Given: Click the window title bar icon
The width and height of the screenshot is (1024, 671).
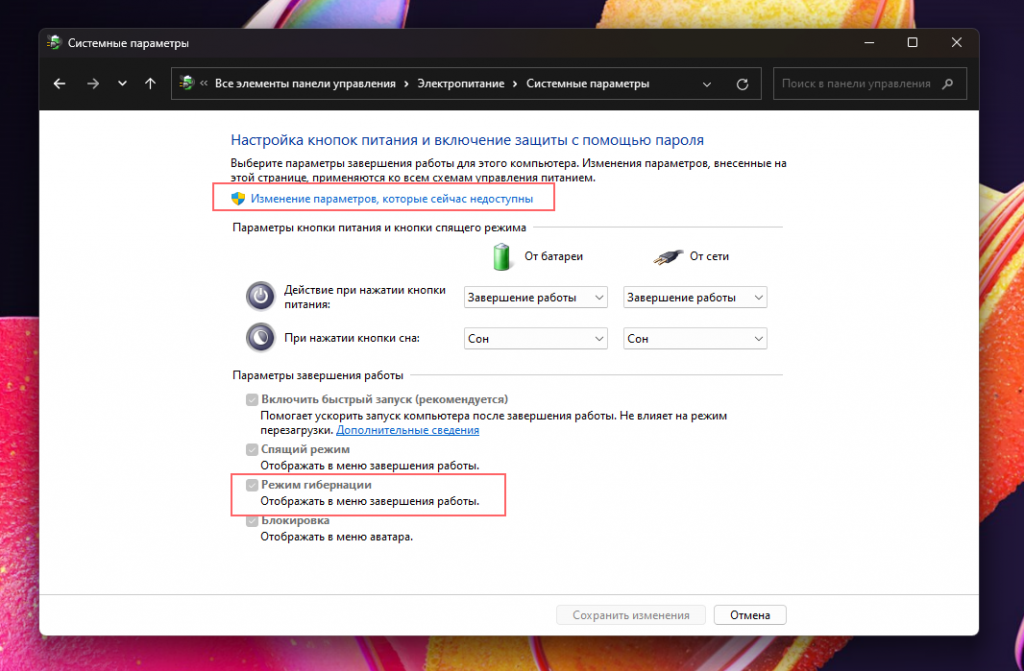Looking at the screenshot, I should point(54,42).
